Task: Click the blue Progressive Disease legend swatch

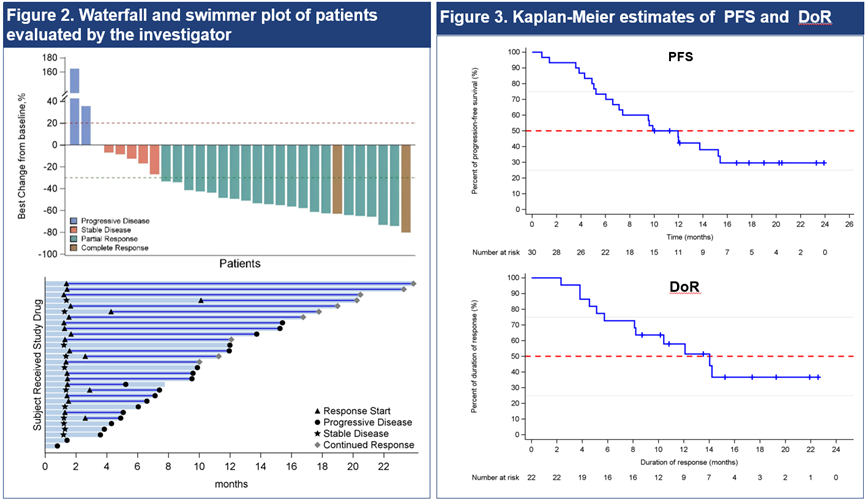Action: (x=74, y=219)
